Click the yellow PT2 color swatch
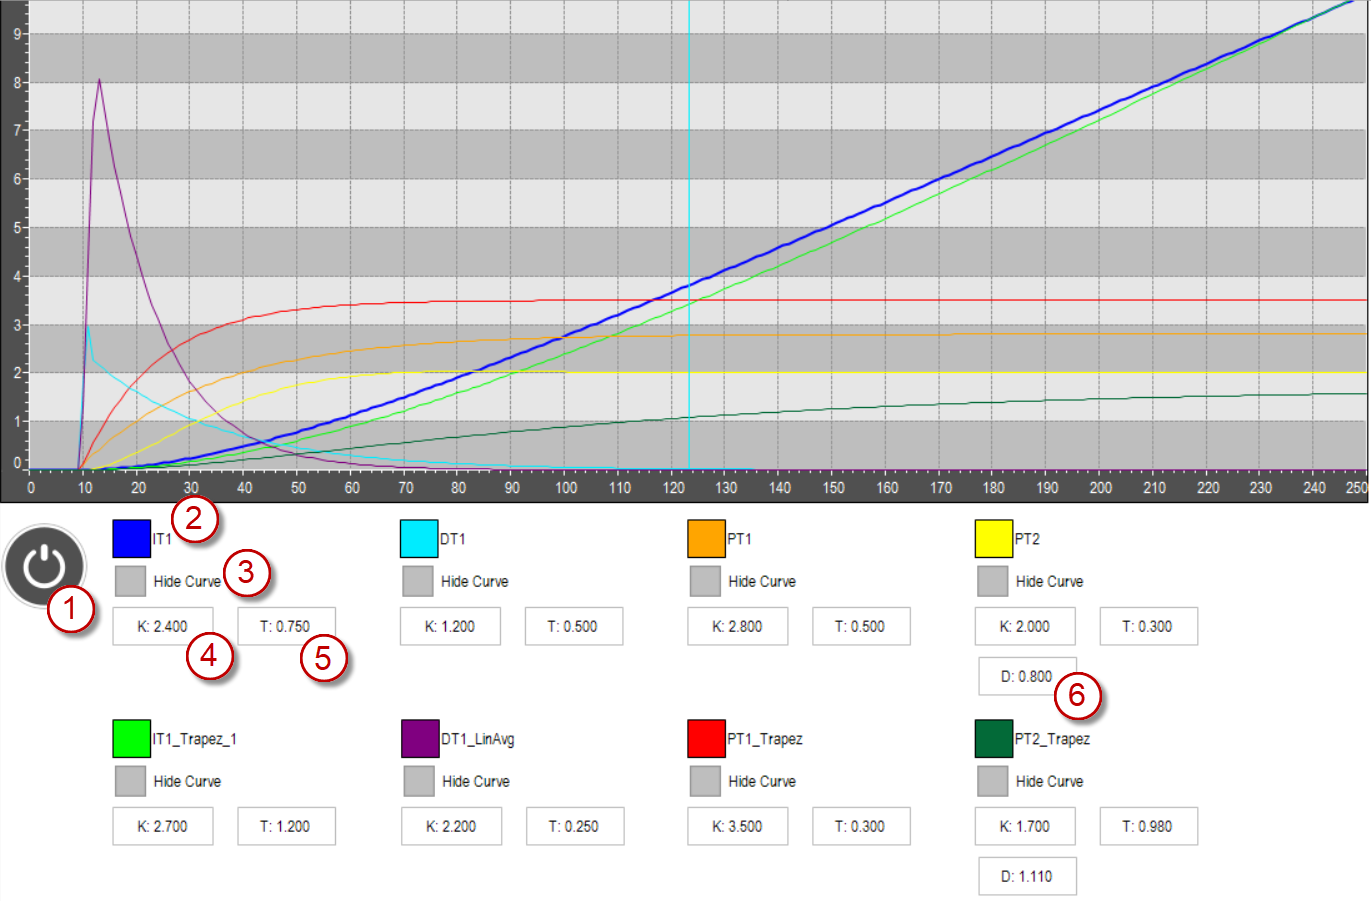This screenshot has width=1371, height=901. tap(993, 539)
